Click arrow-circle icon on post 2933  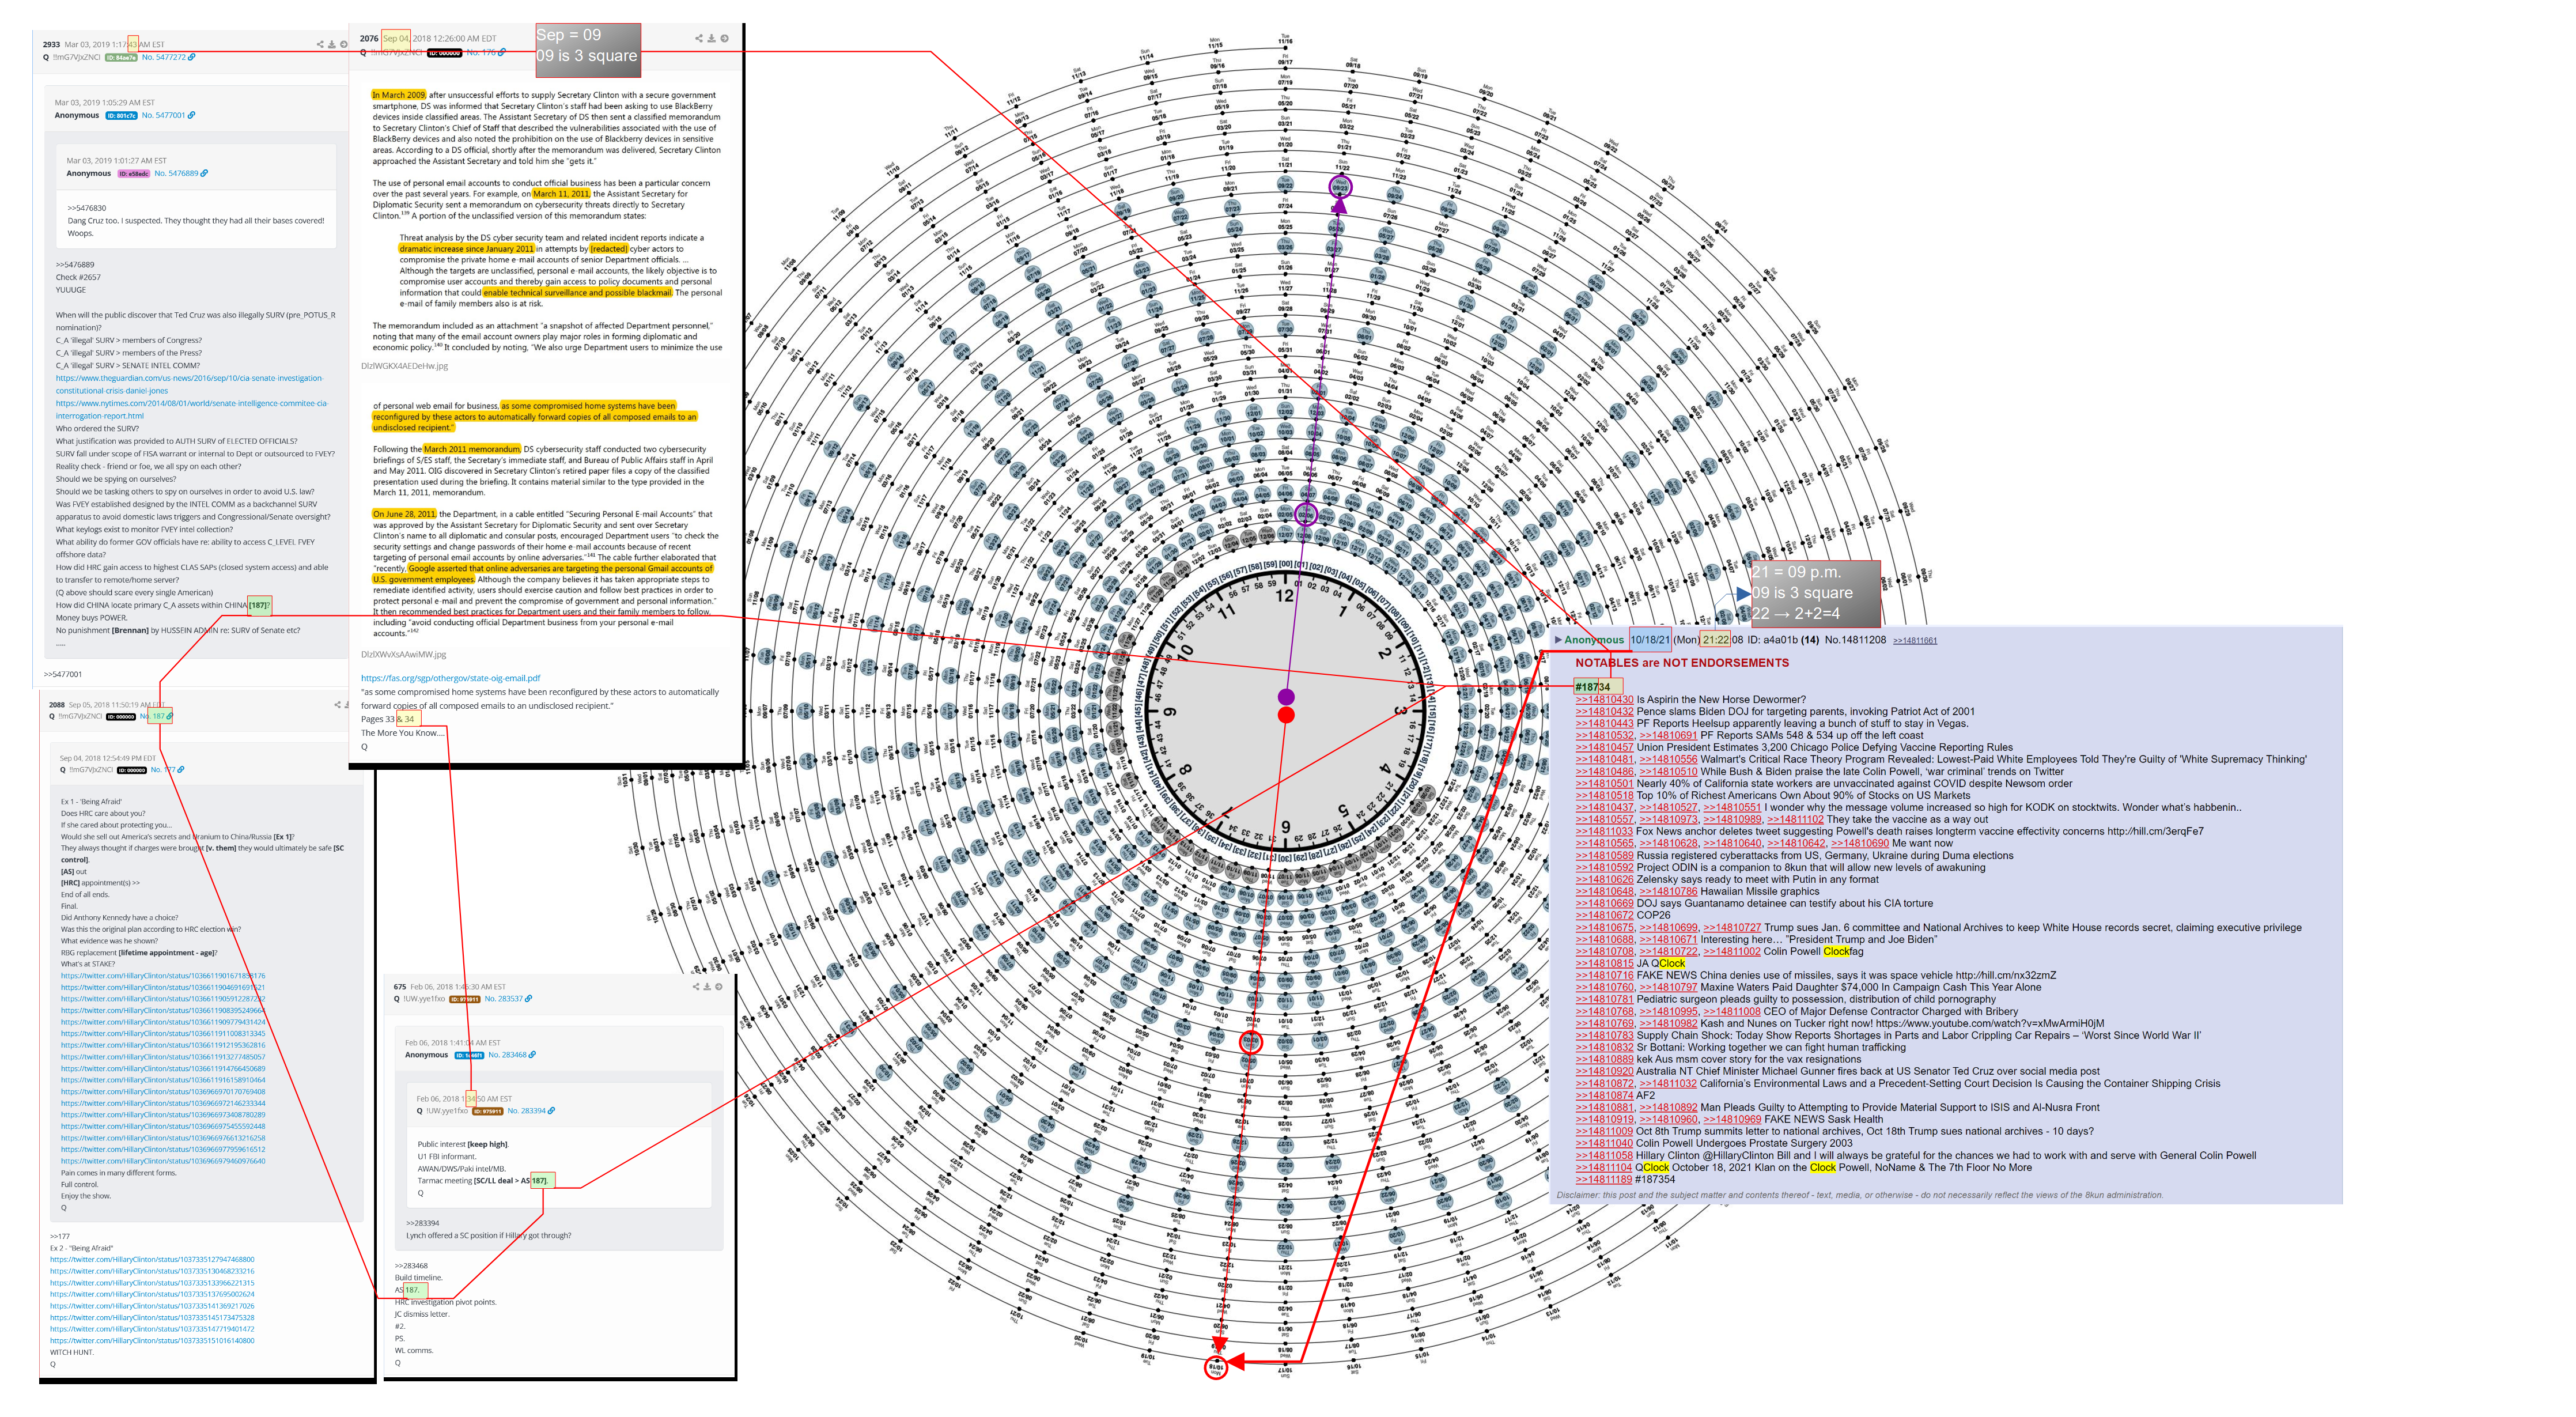(344, 44)
